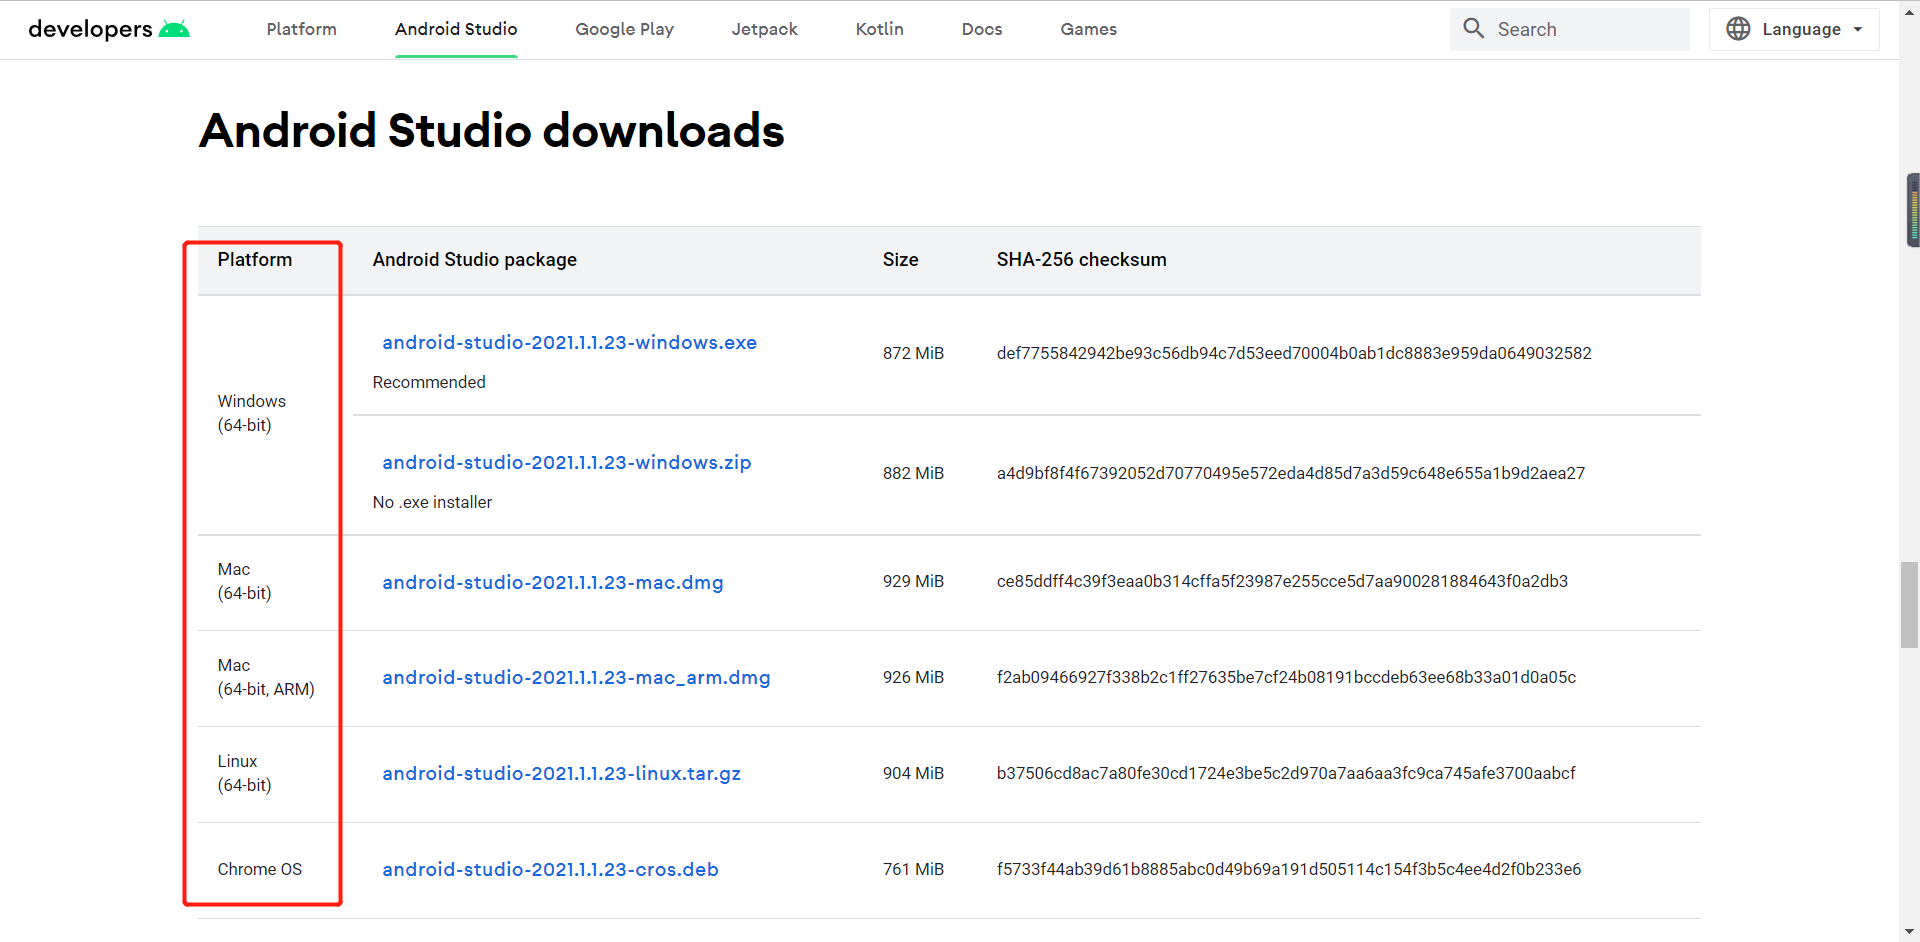1920x942 pixels.
Task: Download android-studio-2021.1.1.23-mac_arm.dmg
Action: 576,677
